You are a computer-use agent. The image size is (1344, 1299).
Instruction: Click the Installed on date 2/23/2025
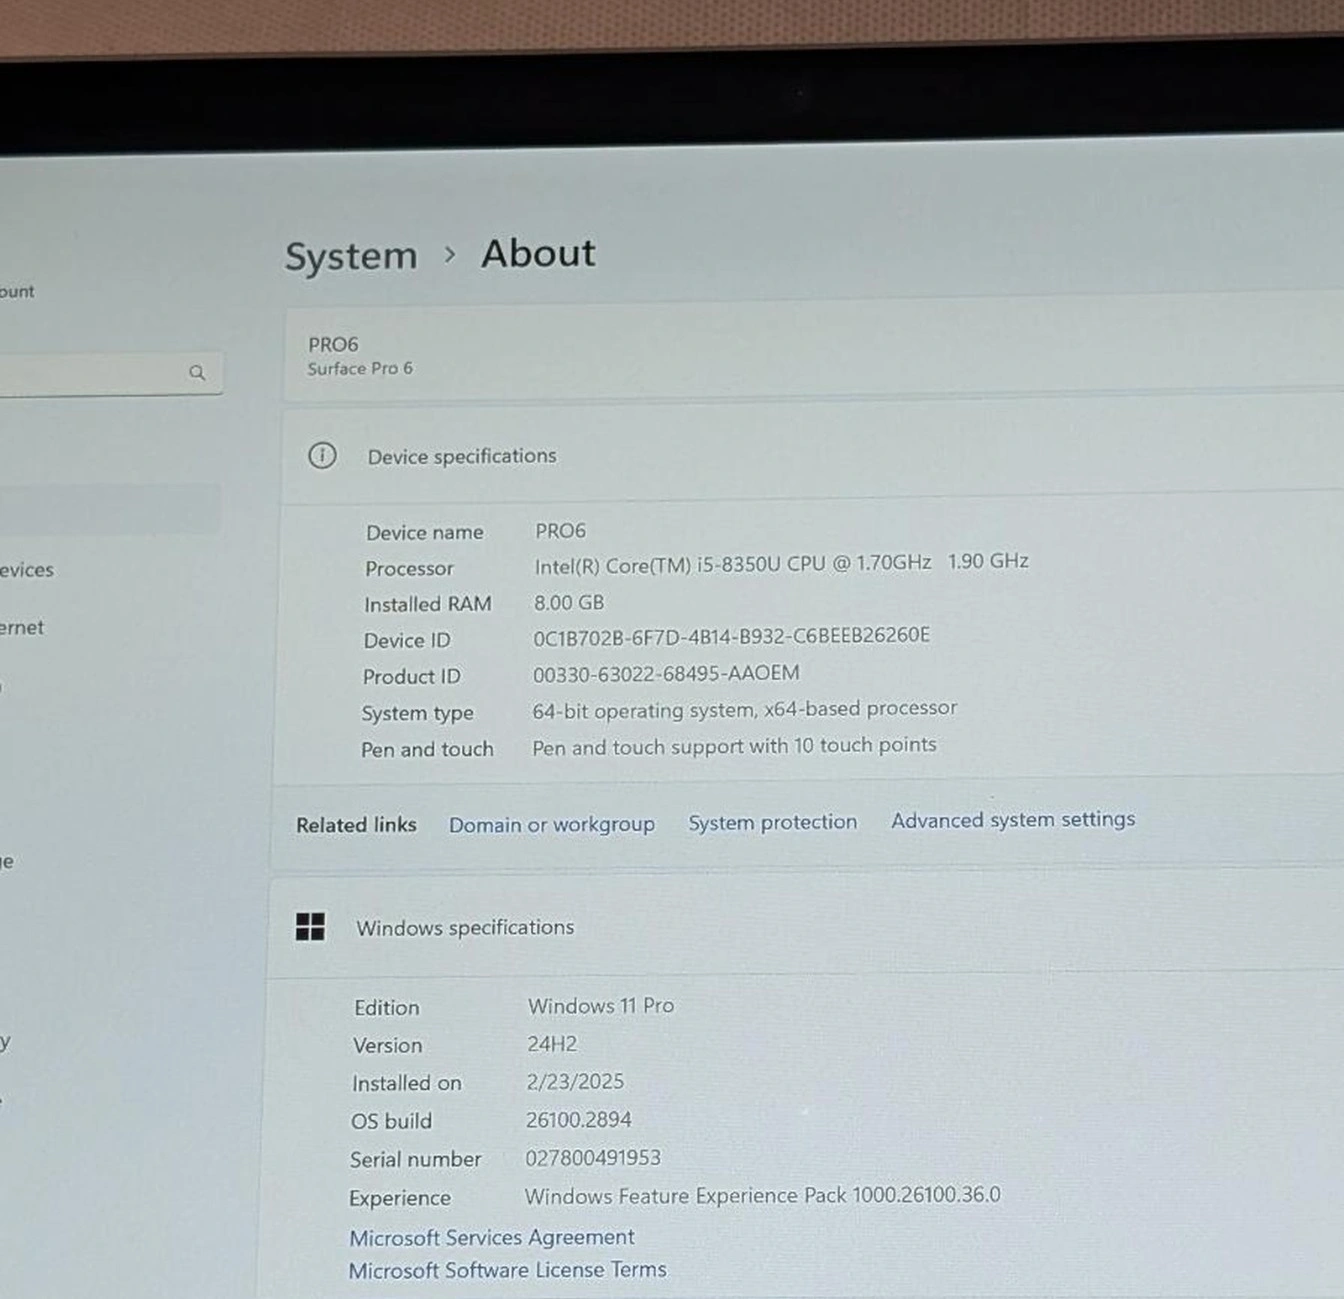tap(575, 1081)
